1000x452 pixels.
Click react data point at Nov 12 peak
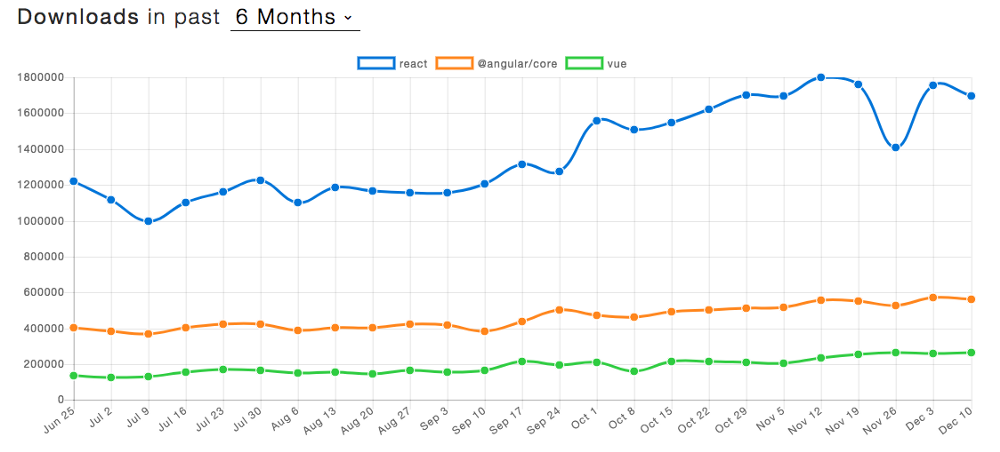click(821, 77)
